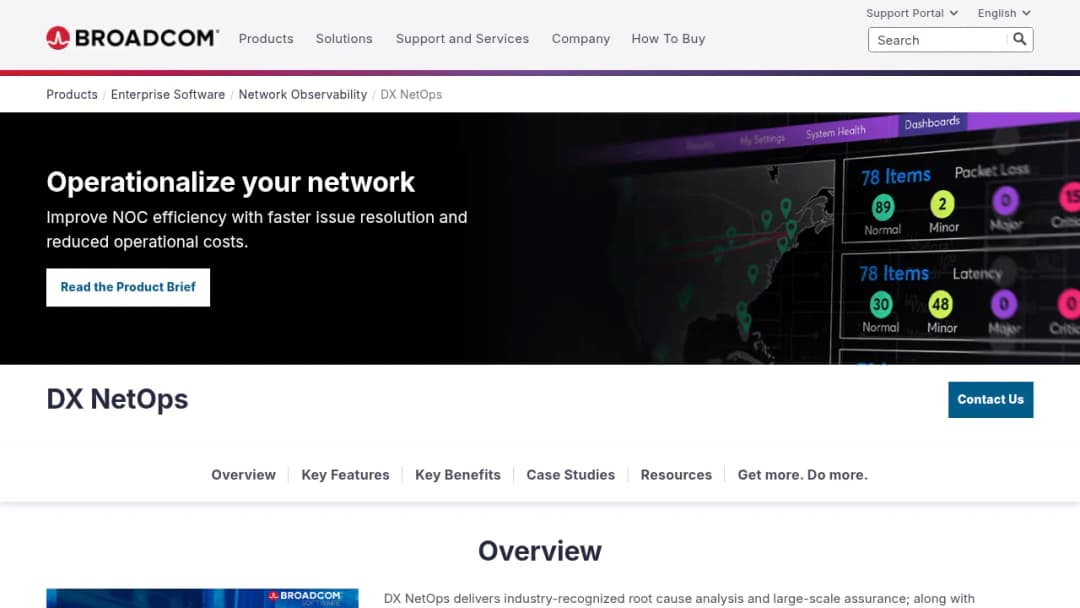Image resolution: width=1080 pixels, height=608 pixels.
Task: Expand the English language dropdown
Action: [x=1004, y=13]
